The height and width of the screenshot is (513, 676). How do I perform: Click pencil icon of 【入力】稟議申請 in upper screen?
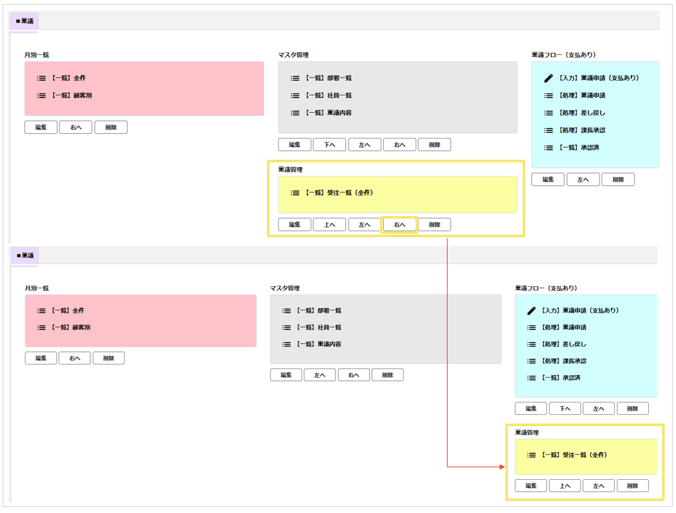click(548, 78)
